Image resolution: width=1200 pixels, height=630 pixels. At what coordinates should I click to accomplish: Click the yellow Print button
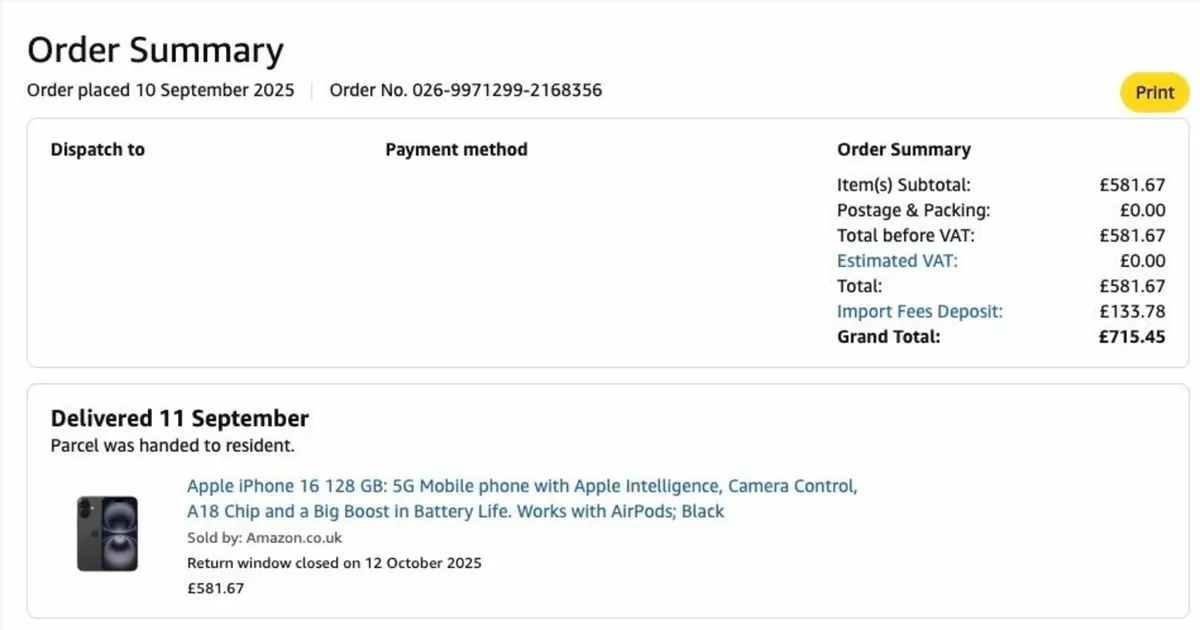(1154, 92)
